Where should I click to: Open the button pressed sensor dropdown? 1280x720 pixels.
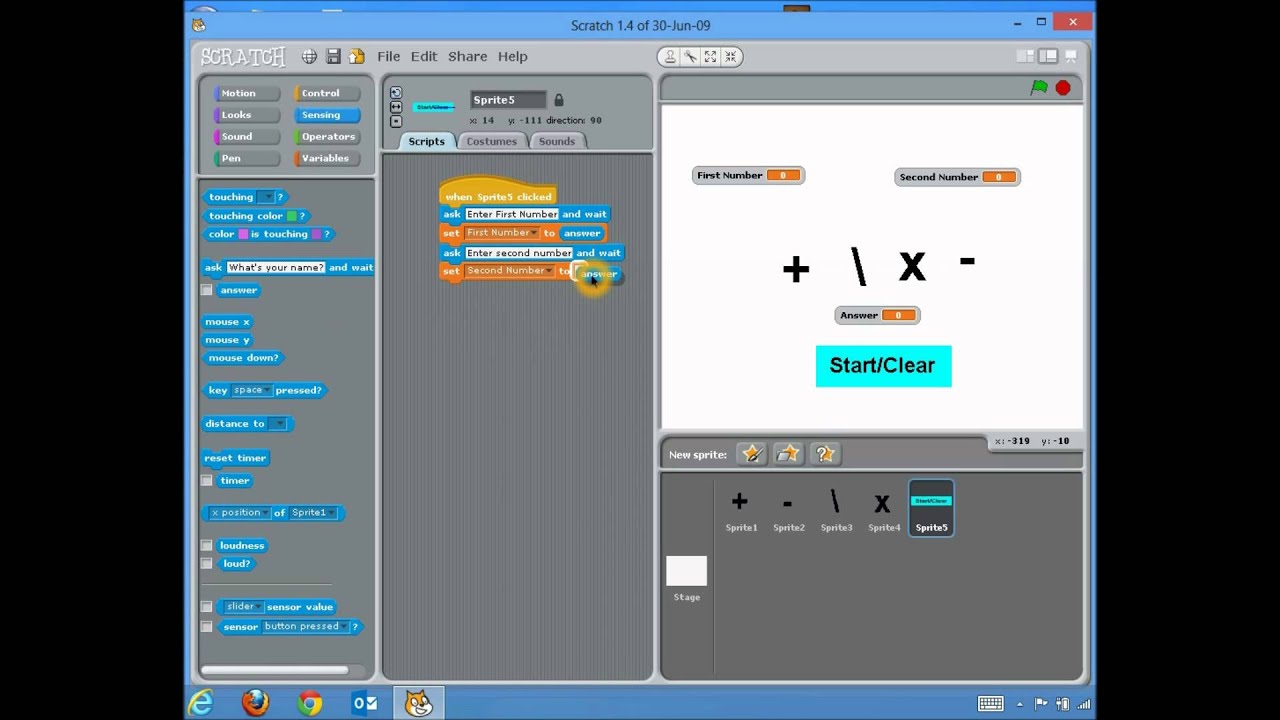tap(306, 627)
